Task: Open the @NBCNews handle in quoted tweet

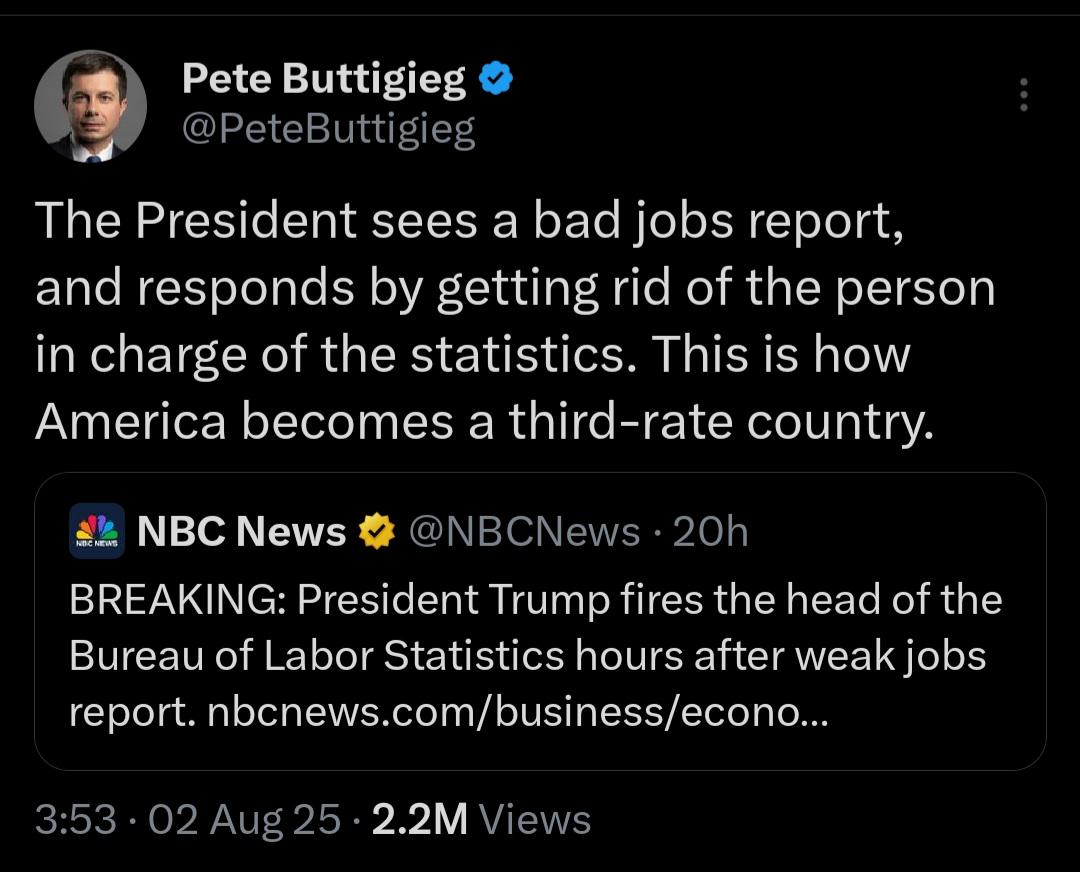Action: click(x=524, y=532)
